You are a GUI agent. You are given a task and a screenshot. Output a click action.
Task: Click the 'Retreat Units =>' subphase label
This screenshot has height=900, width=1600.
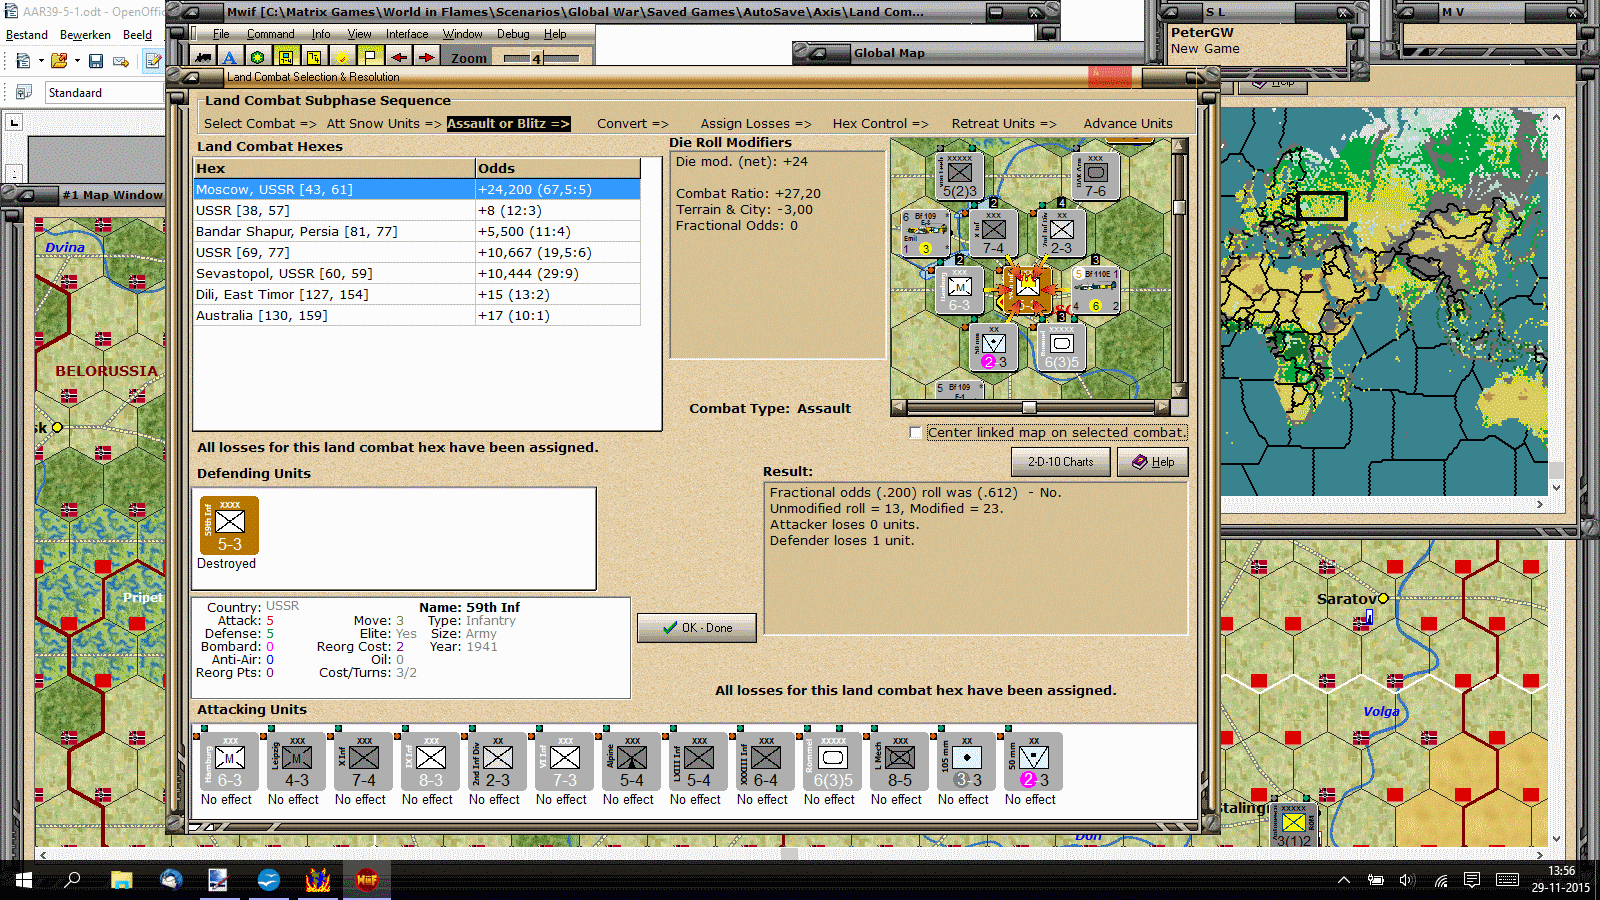1004,124
